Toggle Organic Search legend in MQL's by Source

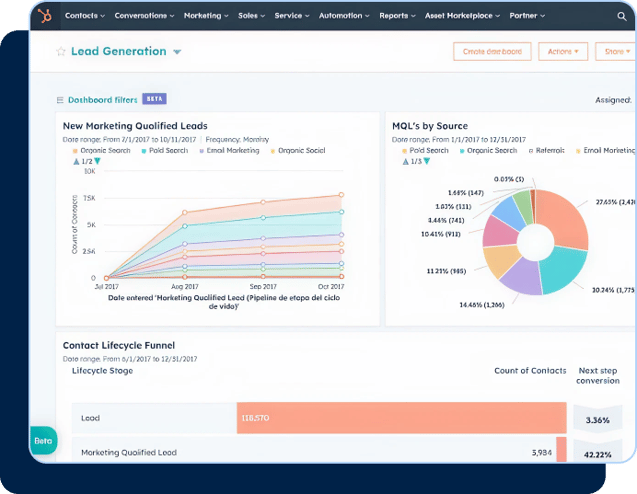point(488,151)
